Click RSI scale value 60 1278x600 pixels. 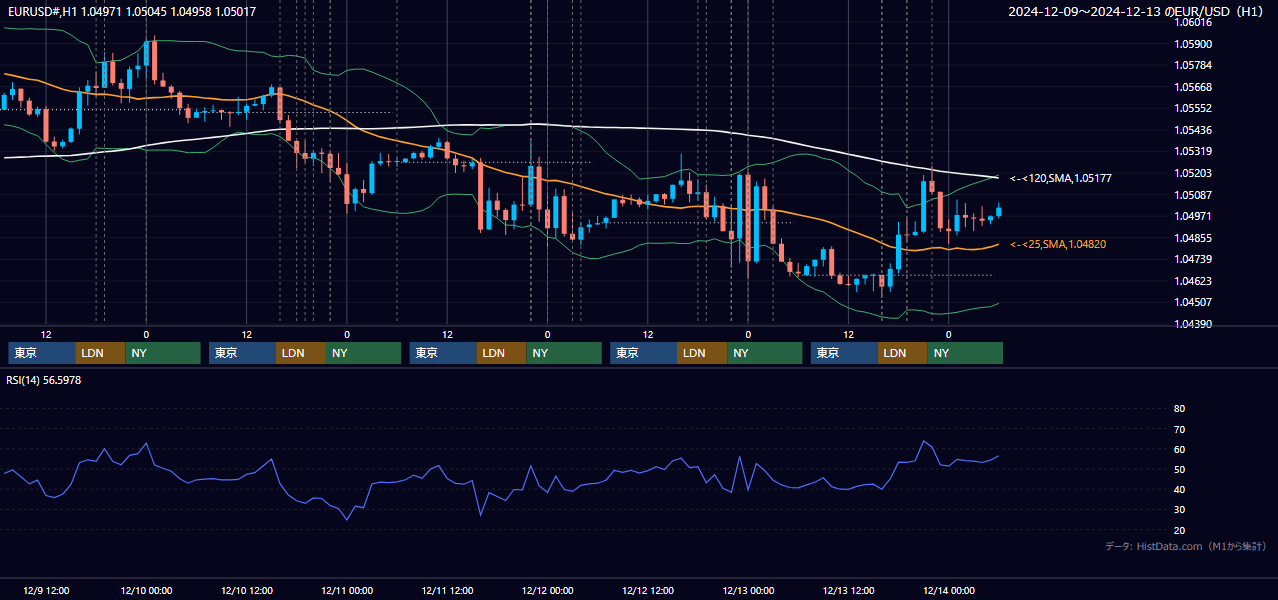[1179, 449]
